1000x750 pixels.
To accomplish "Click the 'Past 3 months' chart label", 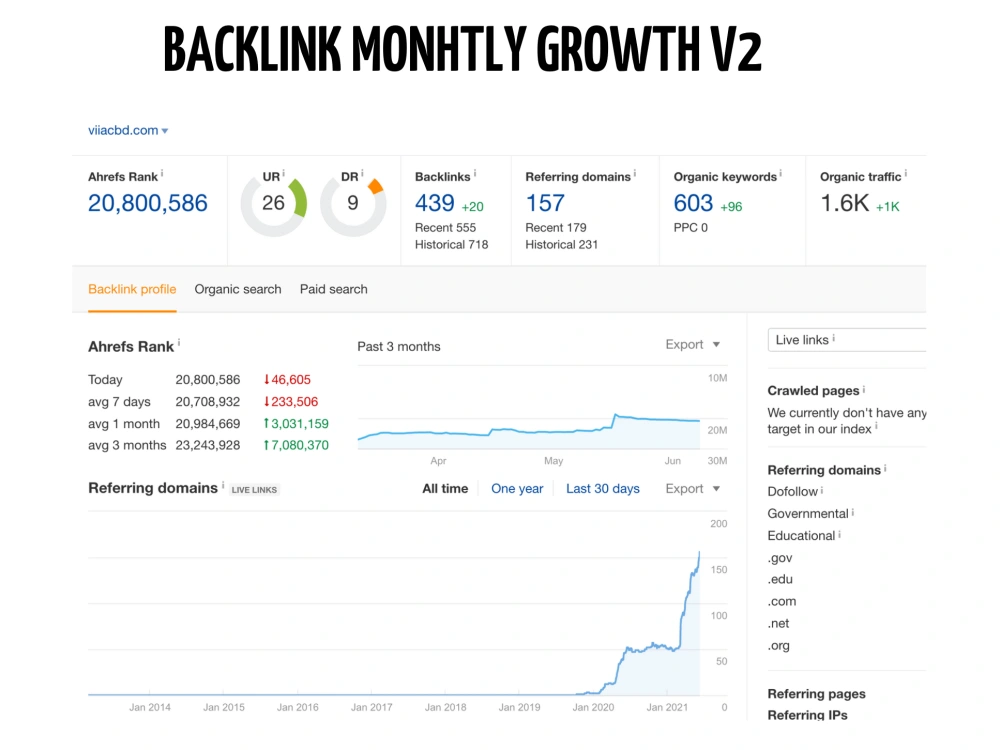I will (x=399, y=347).
